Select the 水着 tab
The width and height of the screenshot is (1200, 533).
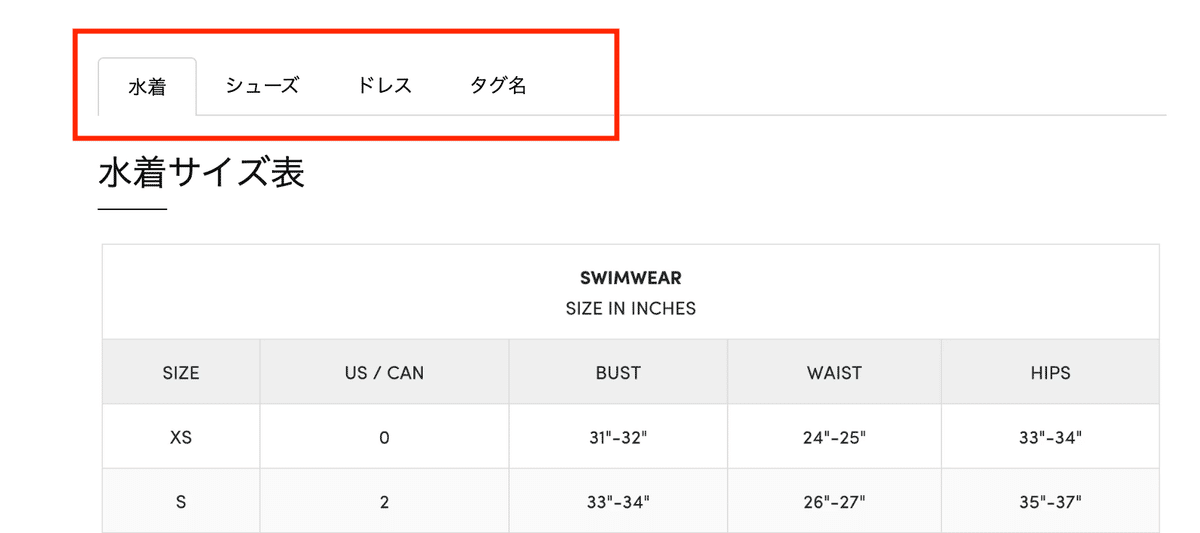coord(147,87)
